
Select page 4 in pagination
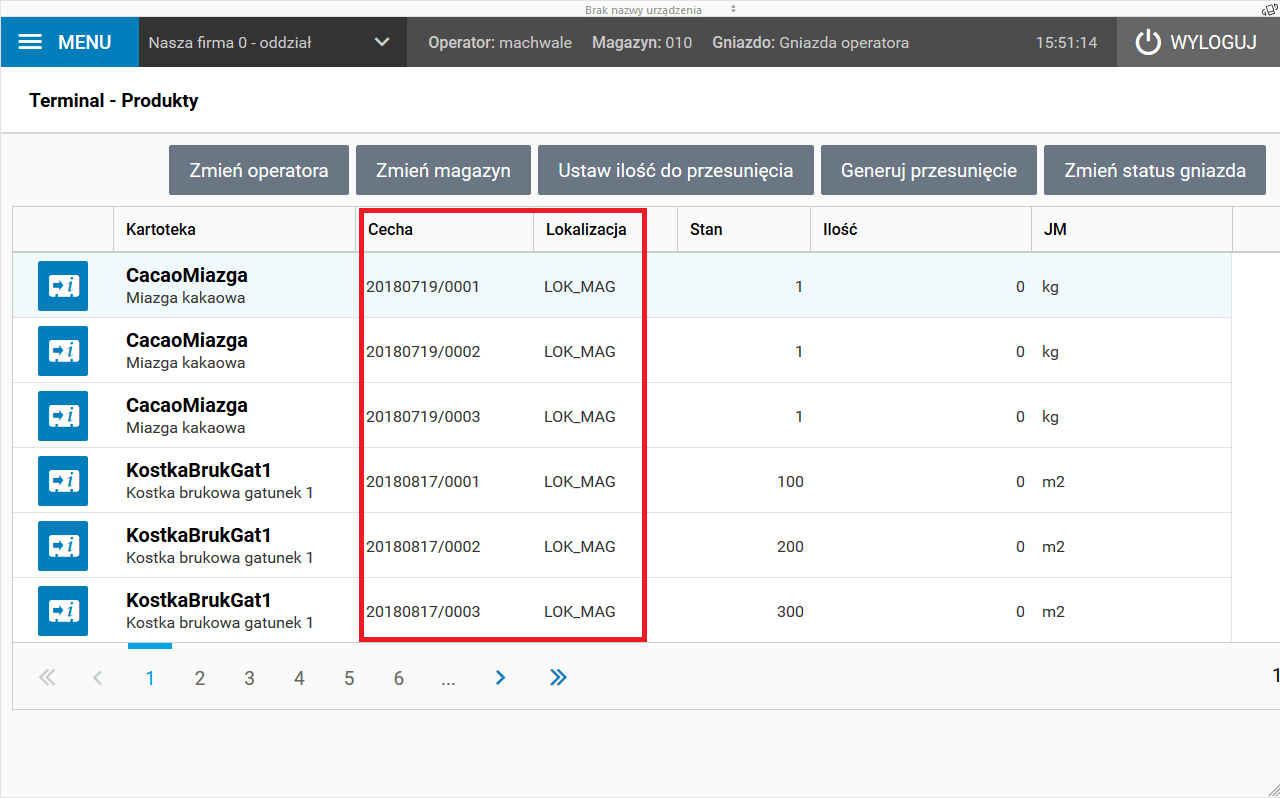(x=299, y=678)
